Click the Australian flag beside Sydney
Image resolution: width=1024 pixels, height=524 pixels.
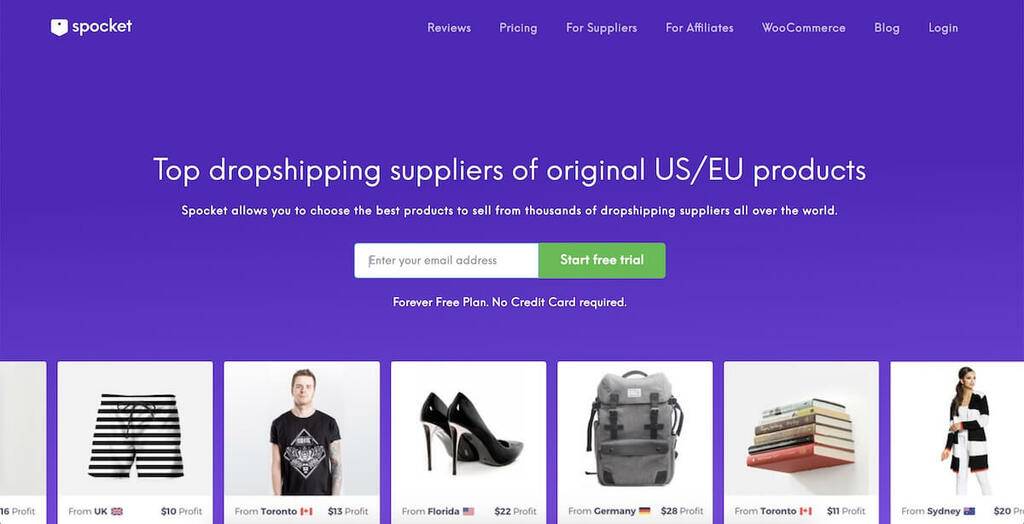[969, 511]
